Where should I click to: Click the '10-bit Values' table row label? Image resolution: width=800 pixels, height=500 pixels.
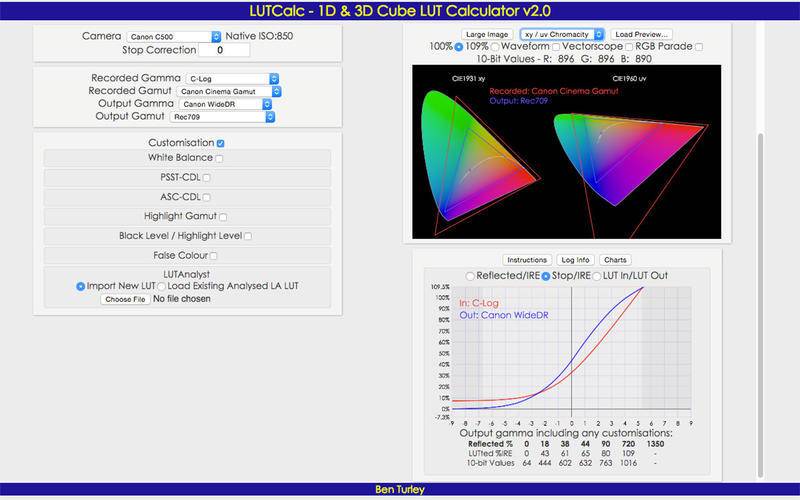[490, 463]
